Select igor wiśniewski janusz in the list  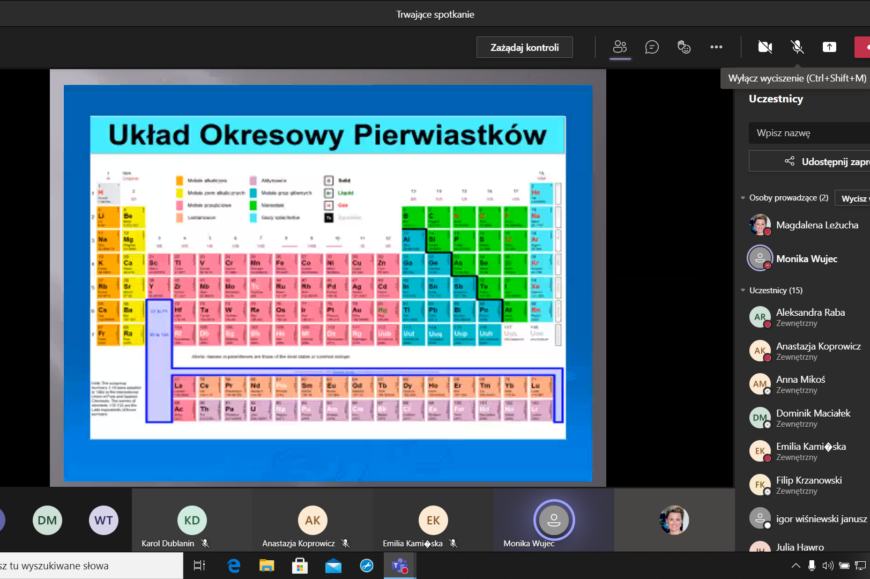coord(808,519)
